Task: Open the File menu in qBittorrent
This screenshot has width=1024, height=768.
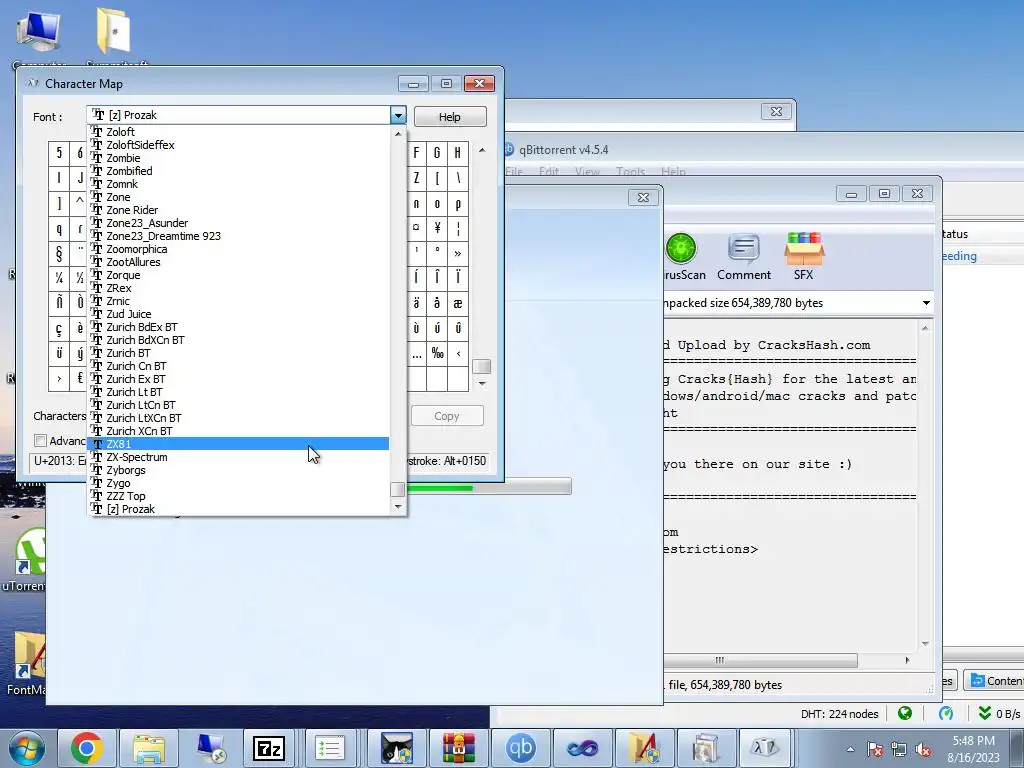Action: (x=514, y=171)
